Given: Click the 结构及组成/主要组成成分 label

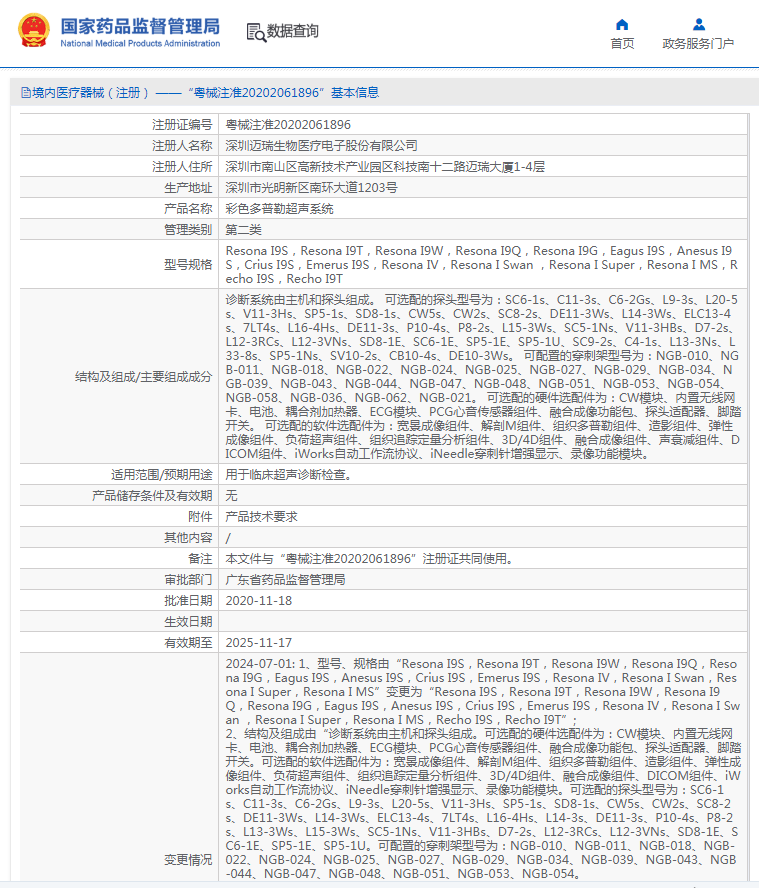Looking at the screenshot, I should click(x=143, y=377).
